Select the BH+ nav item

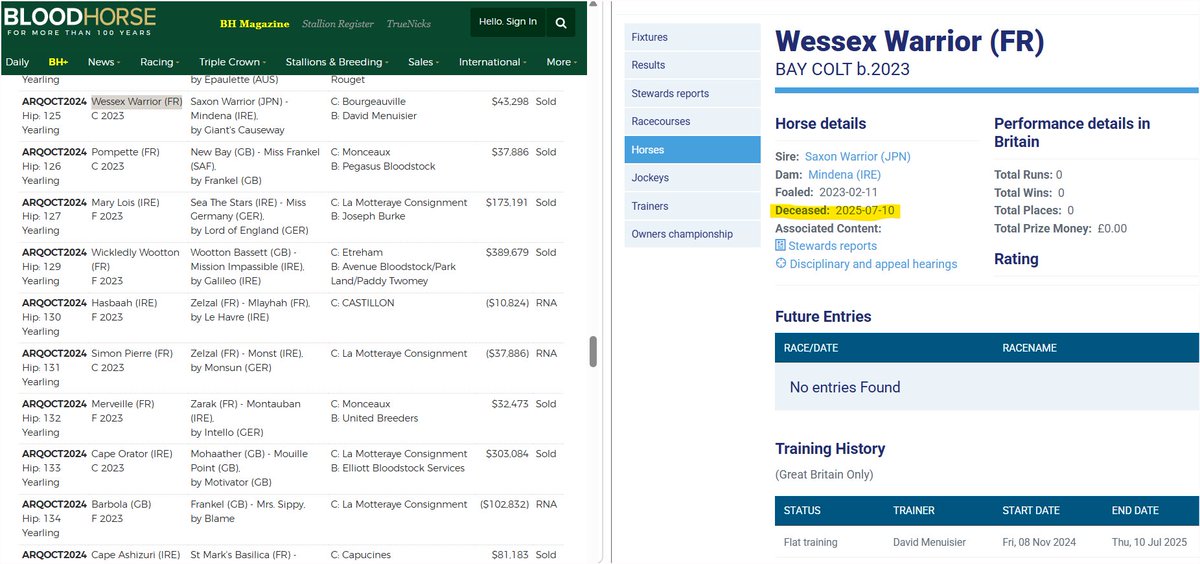pyautogui.click(x=58, y=62)
